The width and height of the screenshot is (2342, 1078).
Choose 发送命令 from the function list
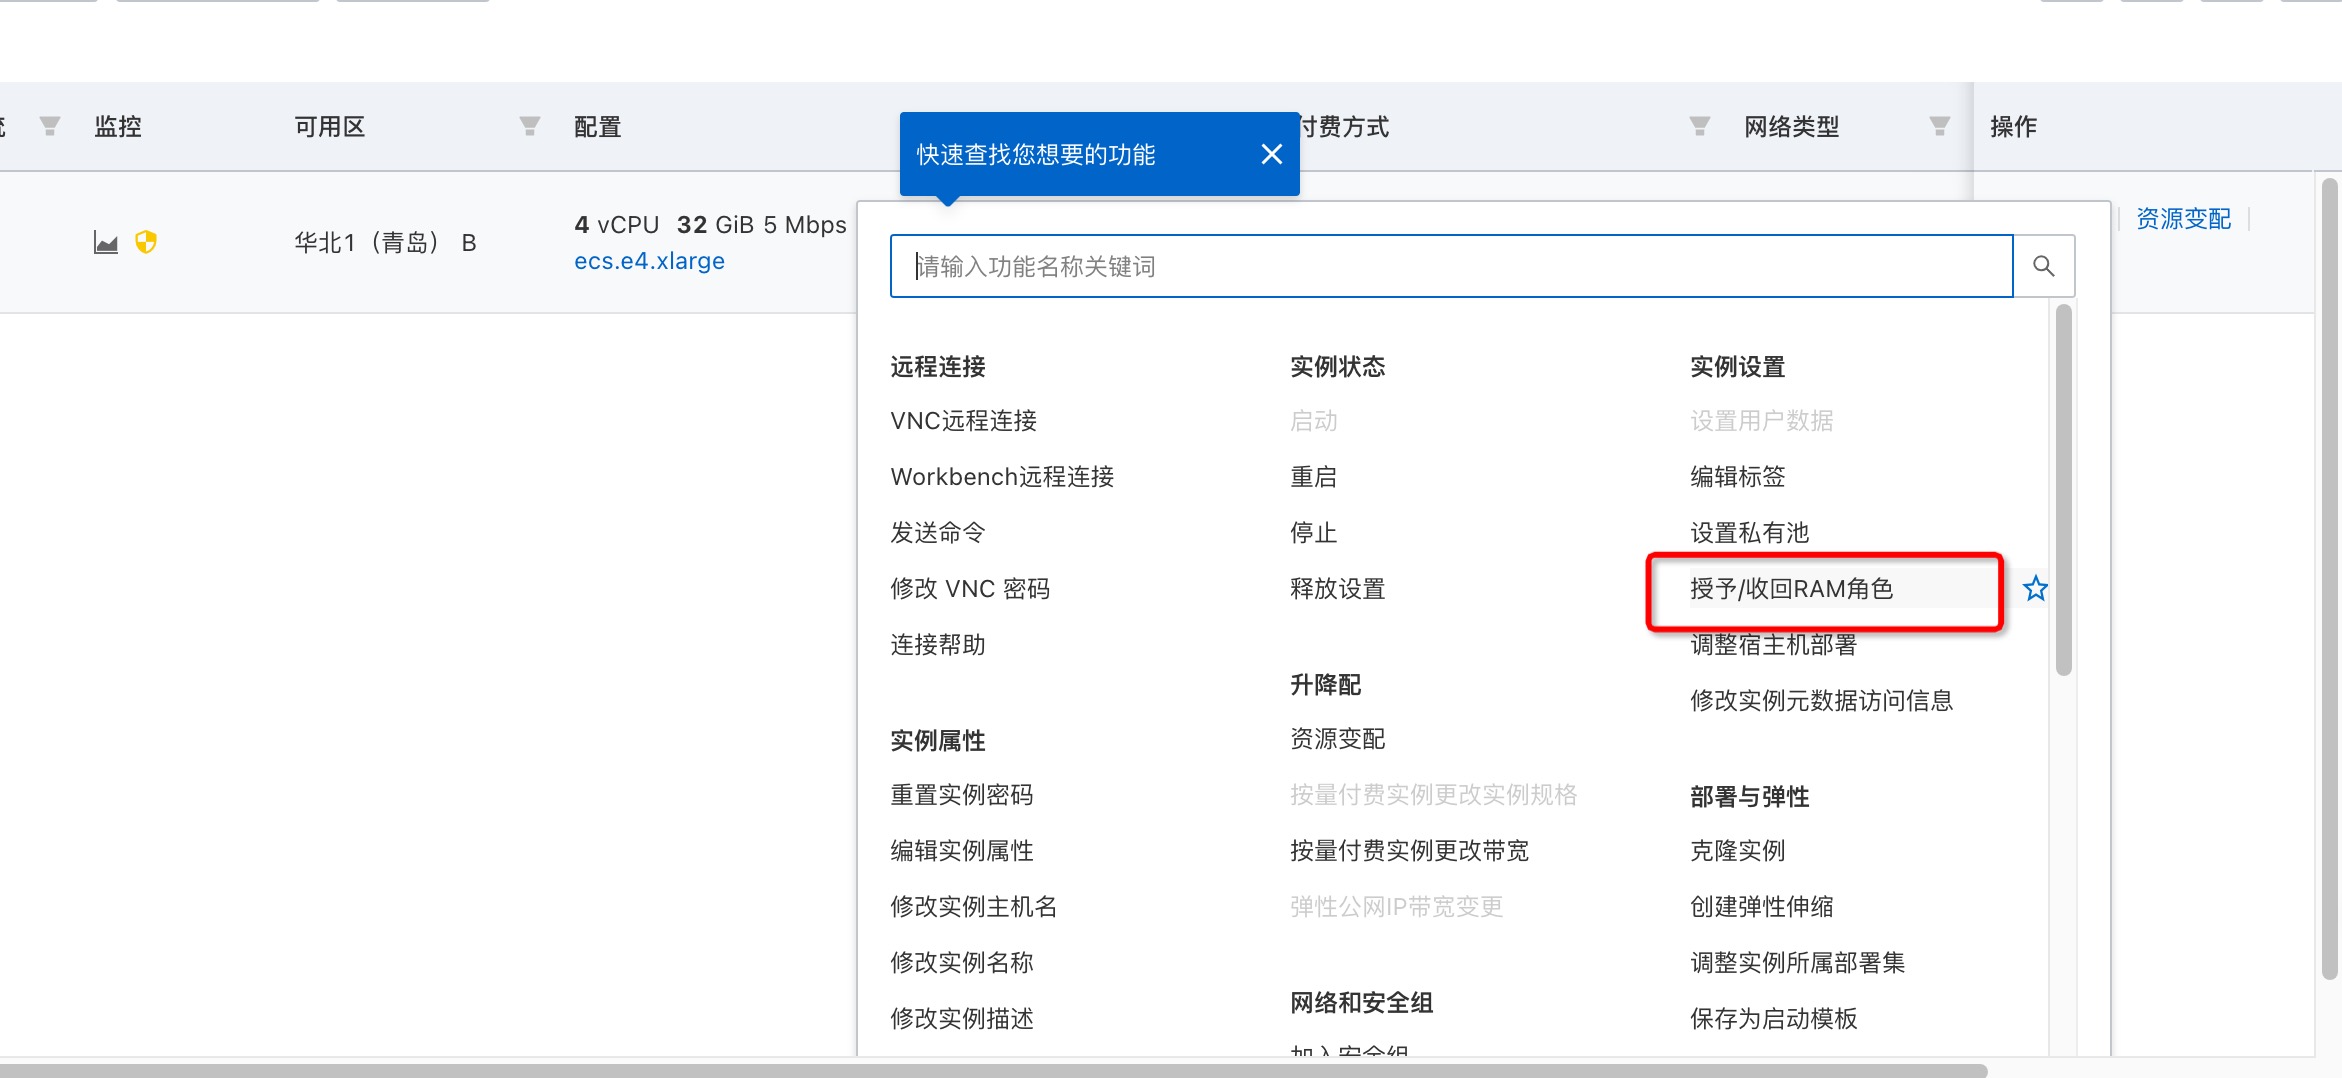point(938,533)
